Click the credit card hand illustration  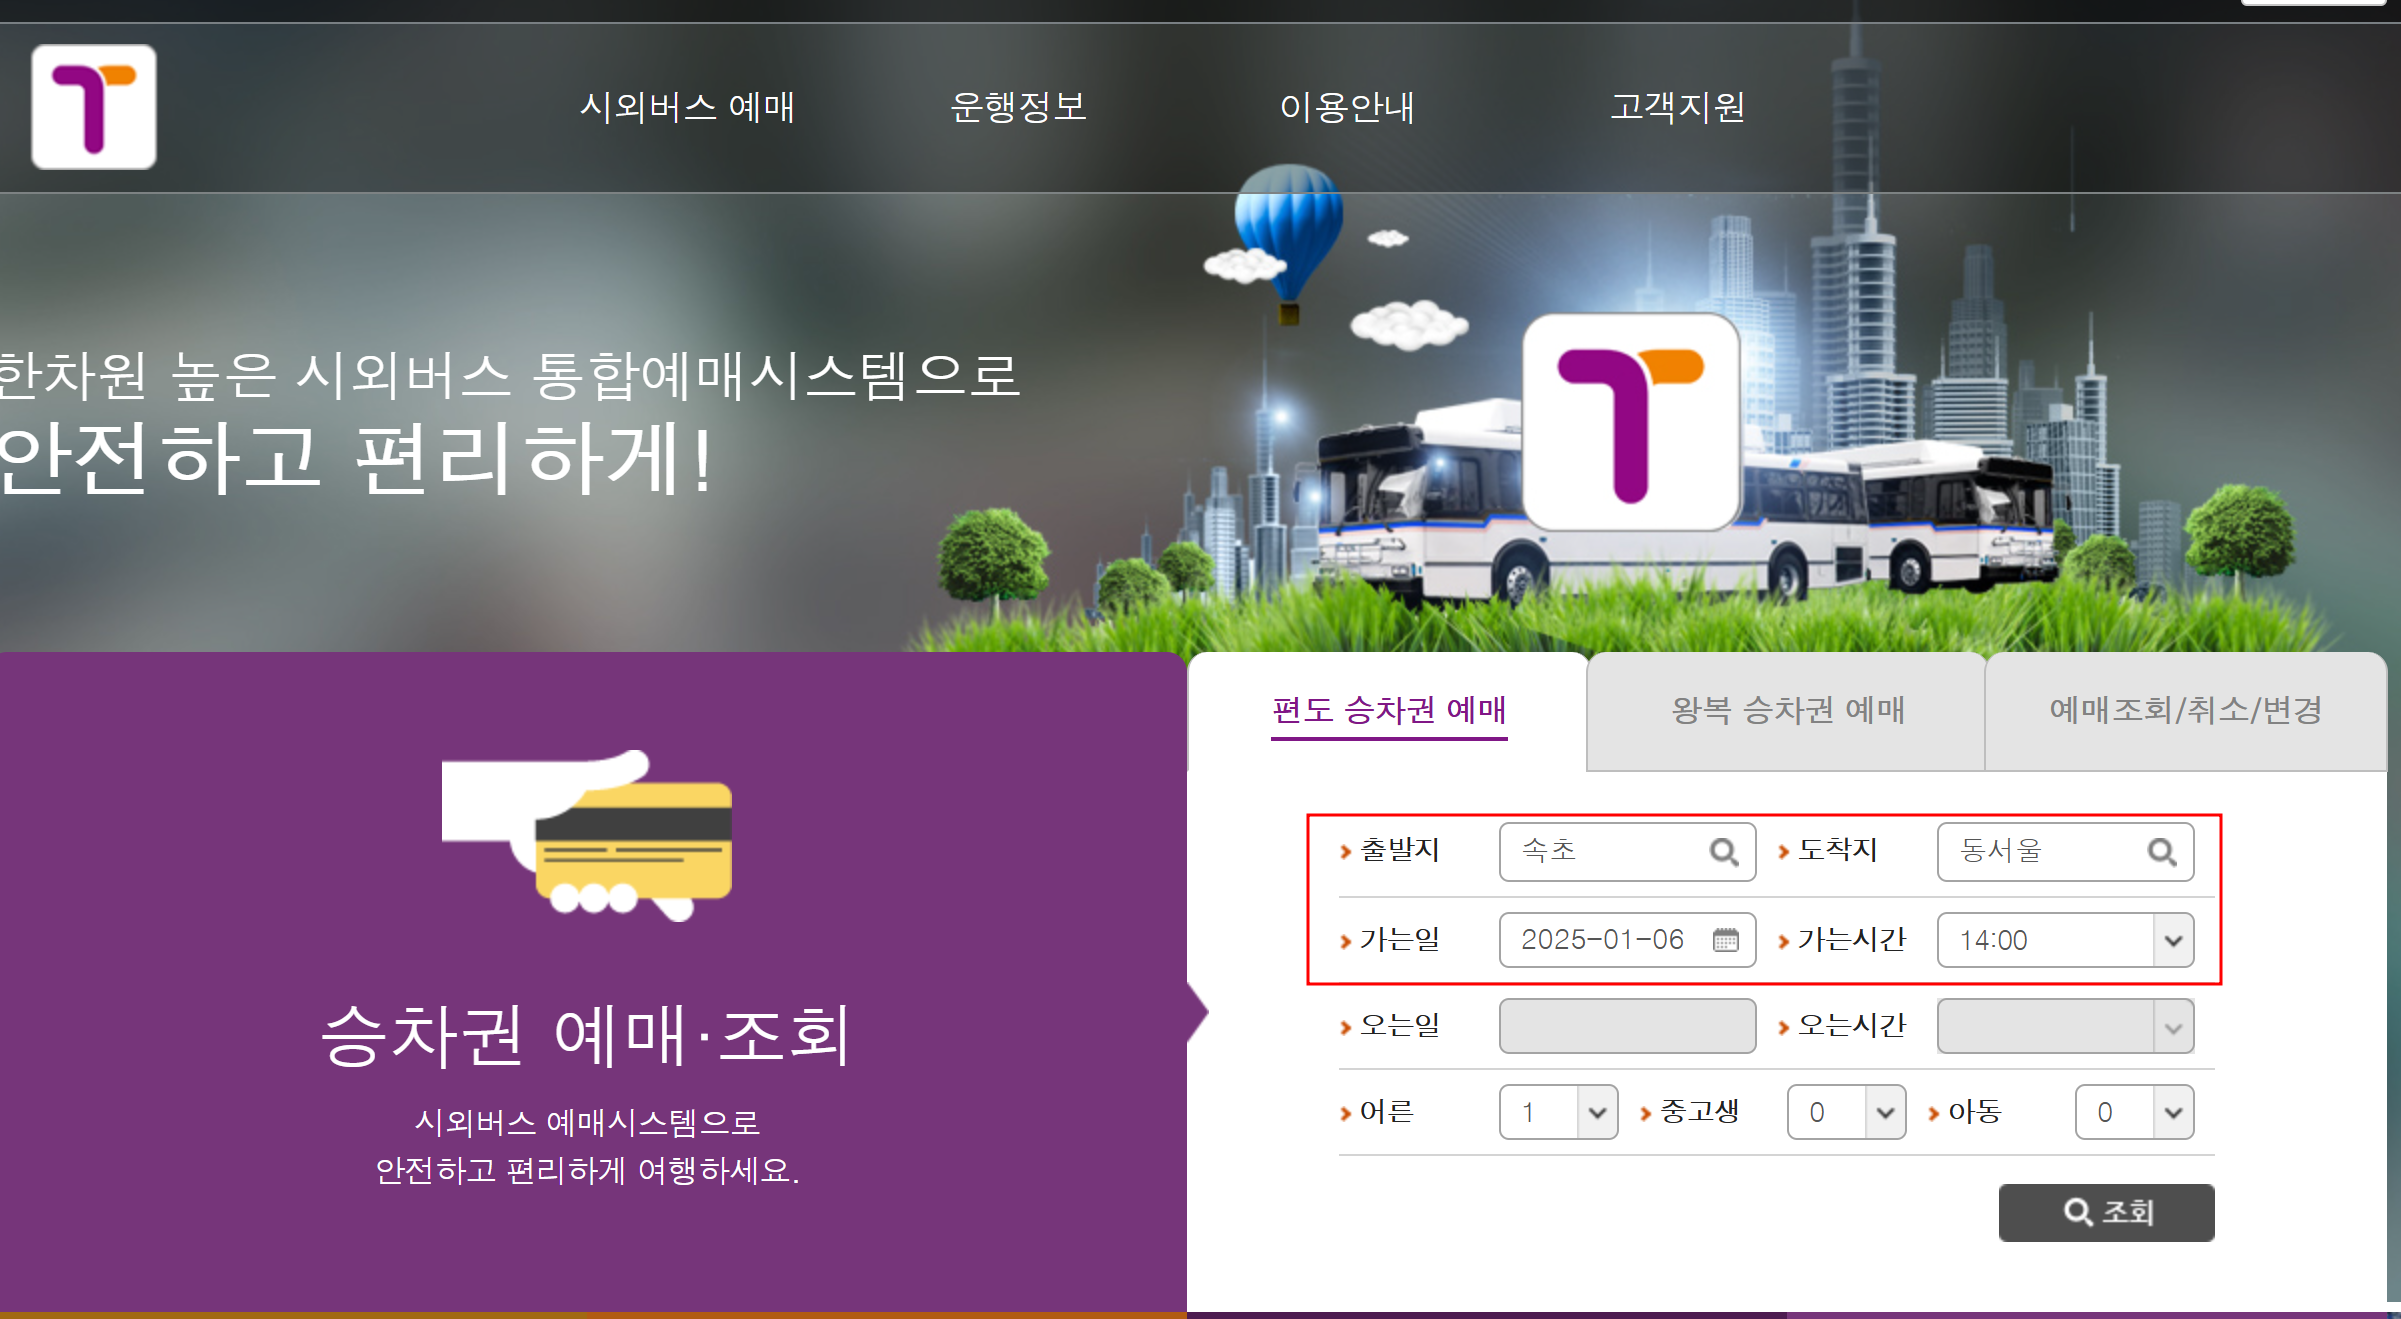tap(588, 834)
